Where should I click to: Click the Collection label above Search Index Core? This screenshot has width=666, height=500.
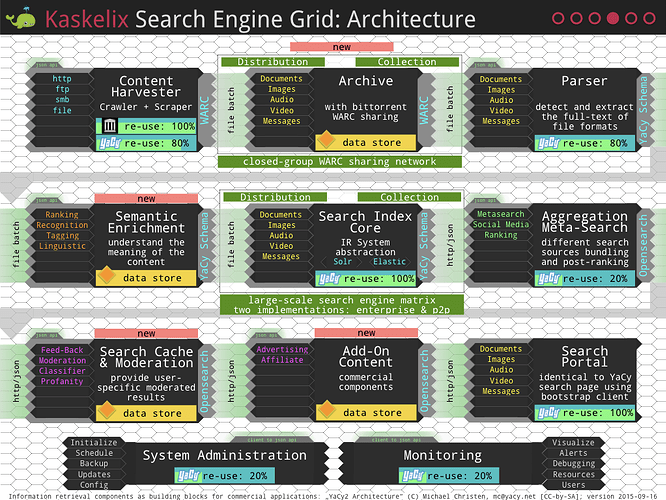[x=409, y=197]
